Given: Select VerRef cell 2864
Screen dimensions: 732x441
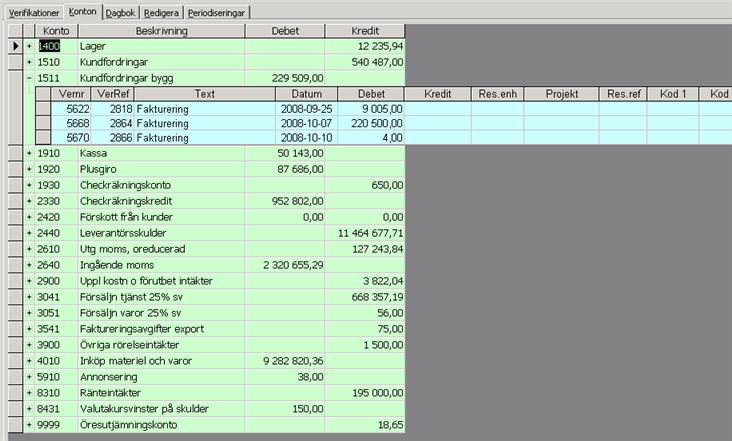Looking at the screenshot, I should click(113, 123).
